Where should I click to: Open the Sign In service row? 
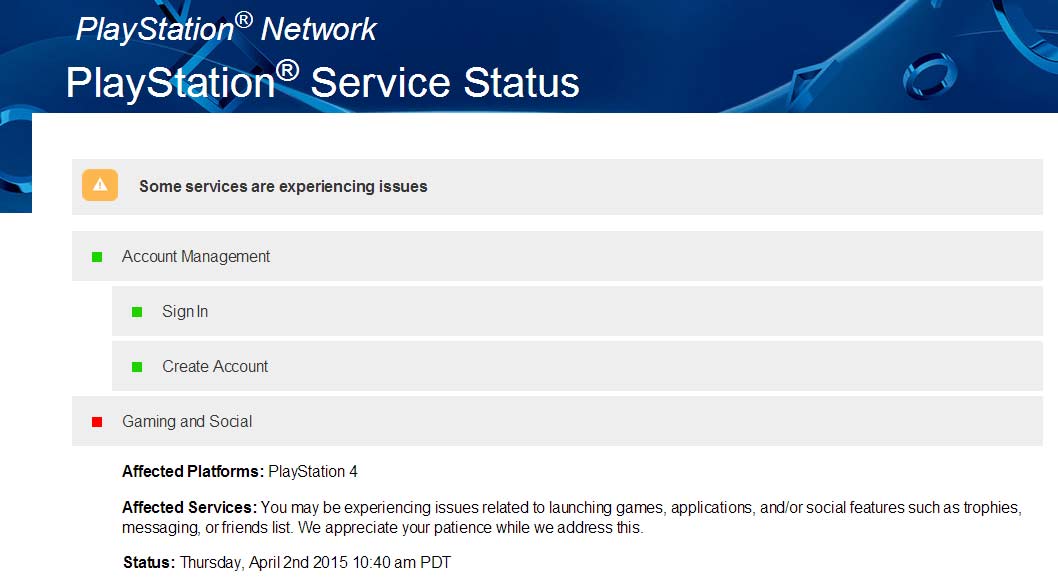coord(185,312)
